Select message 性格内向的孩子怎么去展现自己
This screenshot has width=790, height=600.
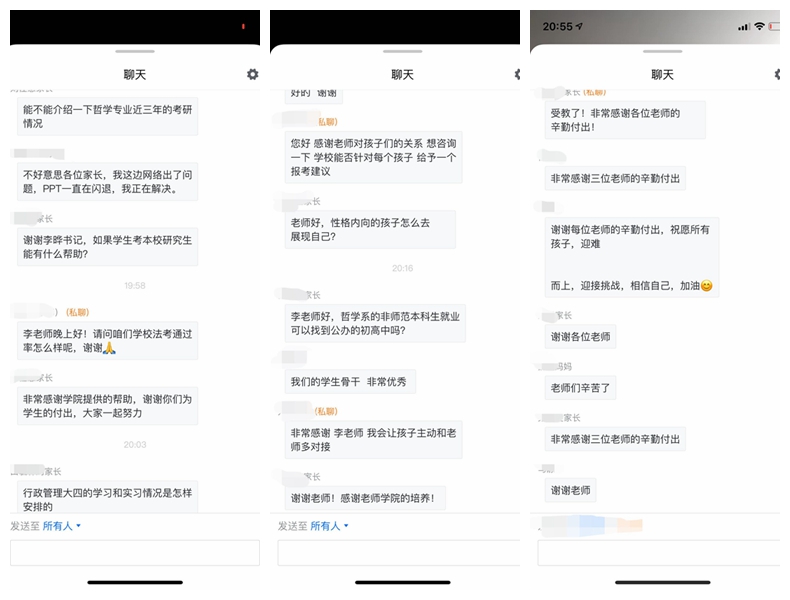tap(370, 229)
